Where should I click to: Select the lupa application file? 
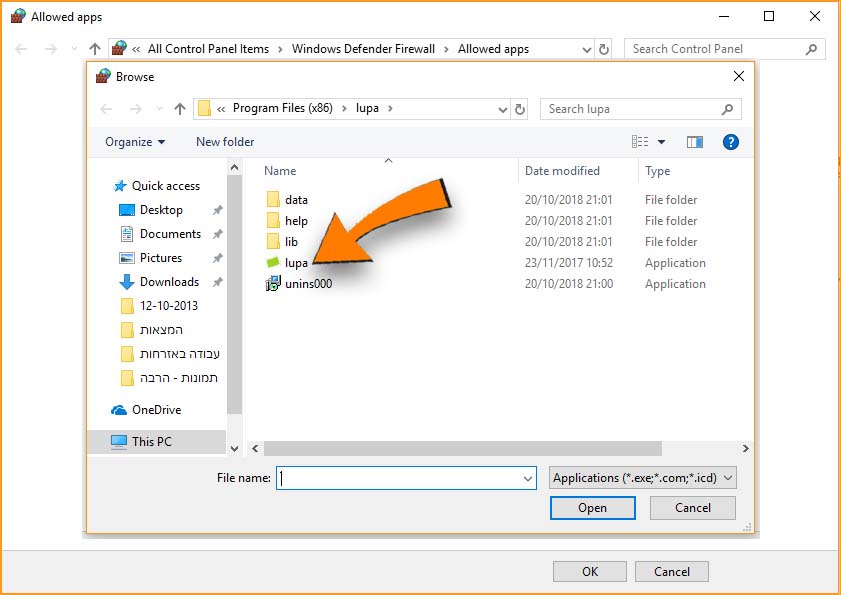tap(296, 263)
